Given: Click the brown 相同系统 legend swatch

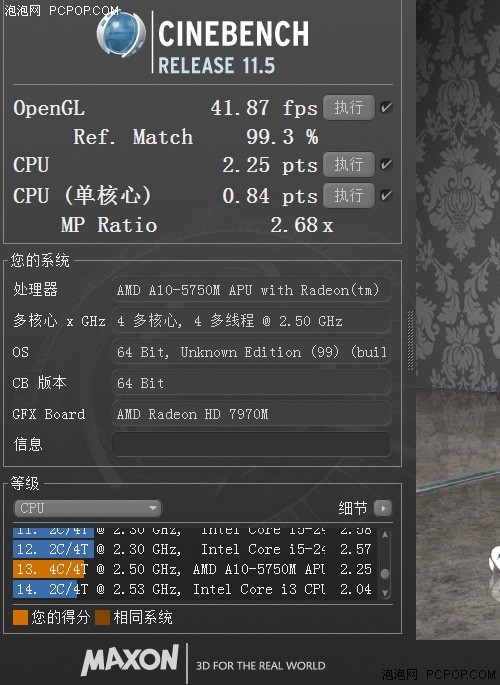Looking at the screenshot, I should [102, 617].
